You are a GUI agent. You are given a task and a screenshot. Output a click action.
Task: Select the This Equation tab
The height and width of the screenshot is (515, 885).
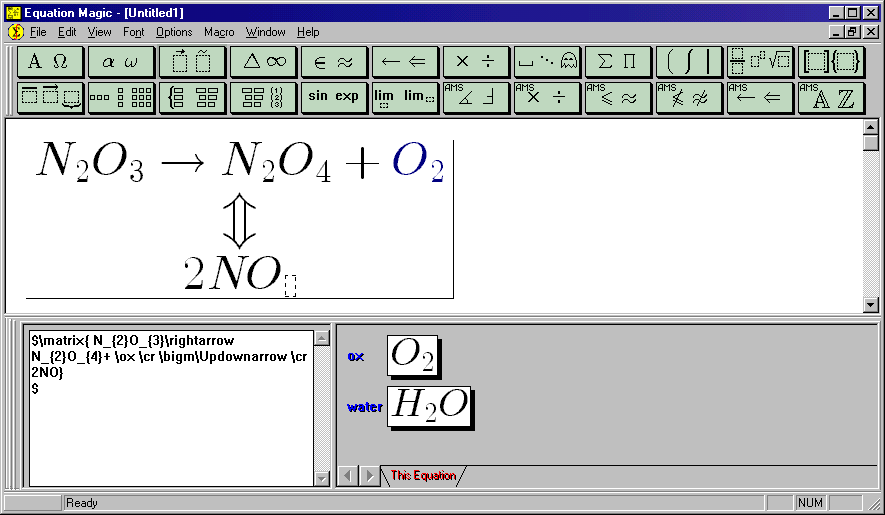click(x=423, y=475)
